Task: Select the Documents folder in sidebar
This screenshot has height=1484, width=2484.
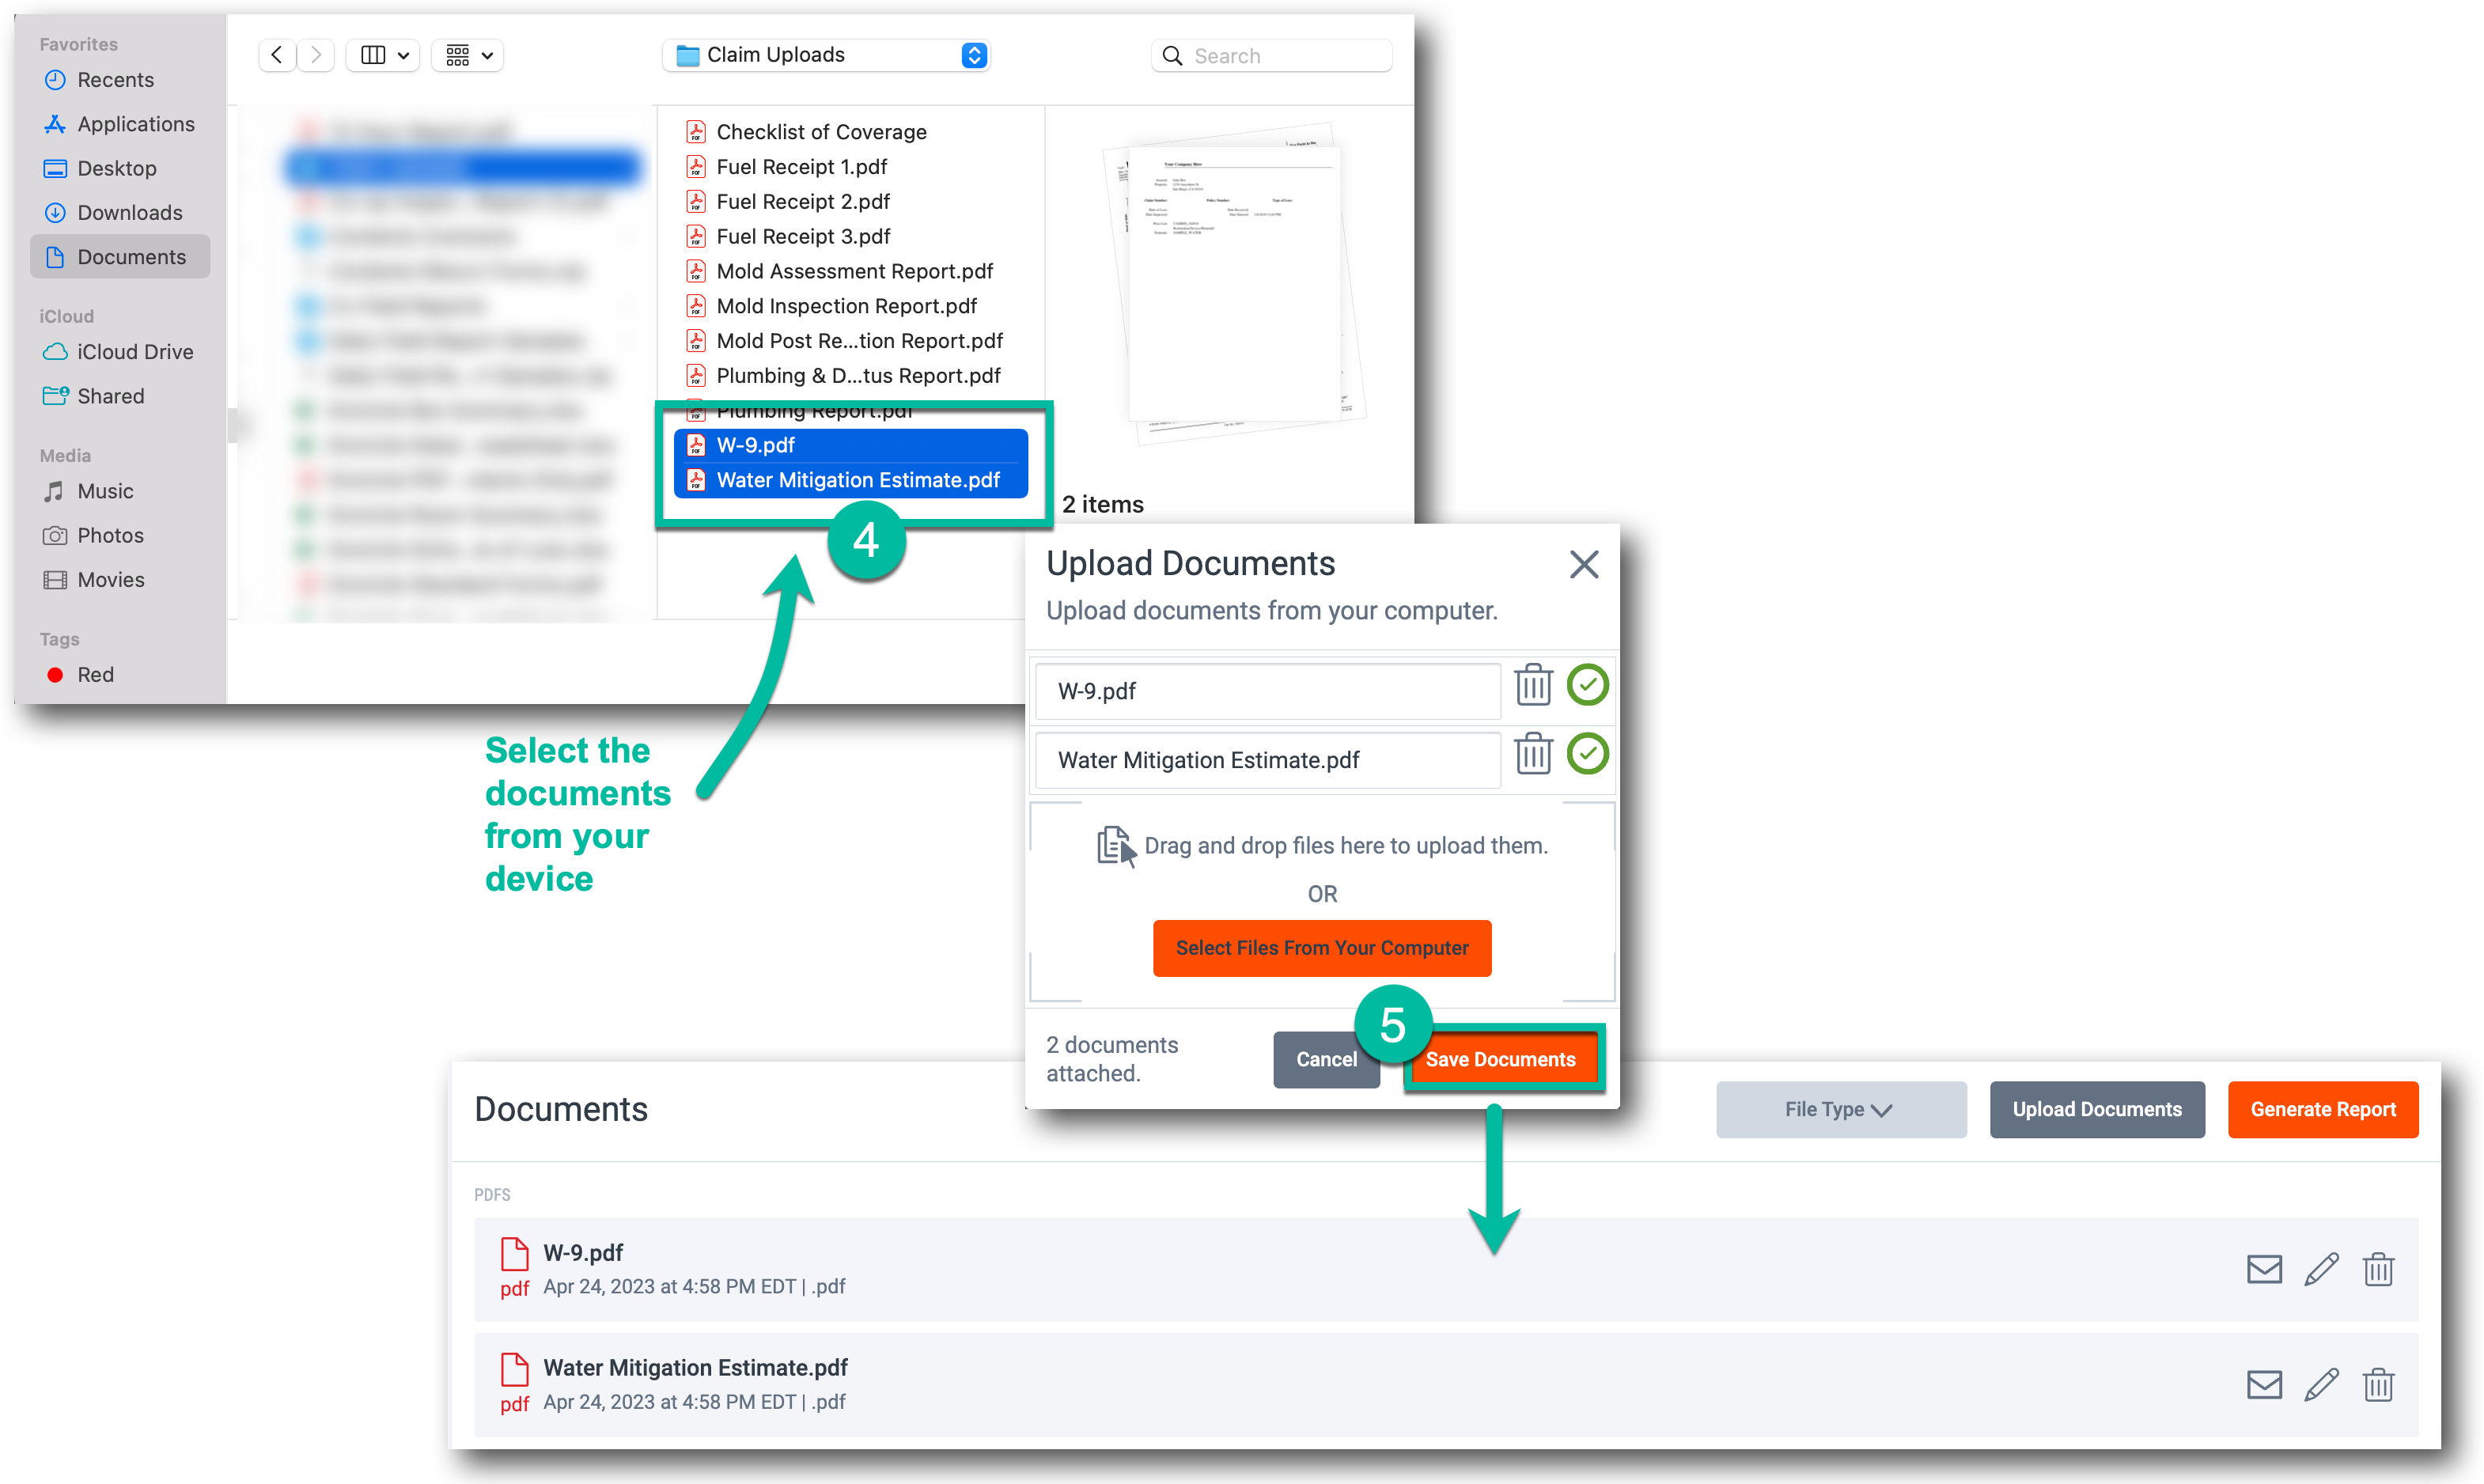Action: [131, 256]
